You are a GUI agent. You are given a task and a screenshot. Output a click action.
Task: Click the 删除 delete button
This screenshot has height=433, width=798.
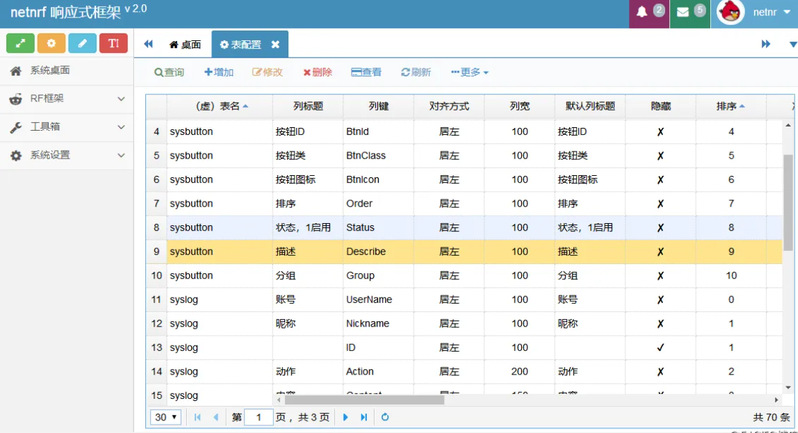click(x=316, y=72)
